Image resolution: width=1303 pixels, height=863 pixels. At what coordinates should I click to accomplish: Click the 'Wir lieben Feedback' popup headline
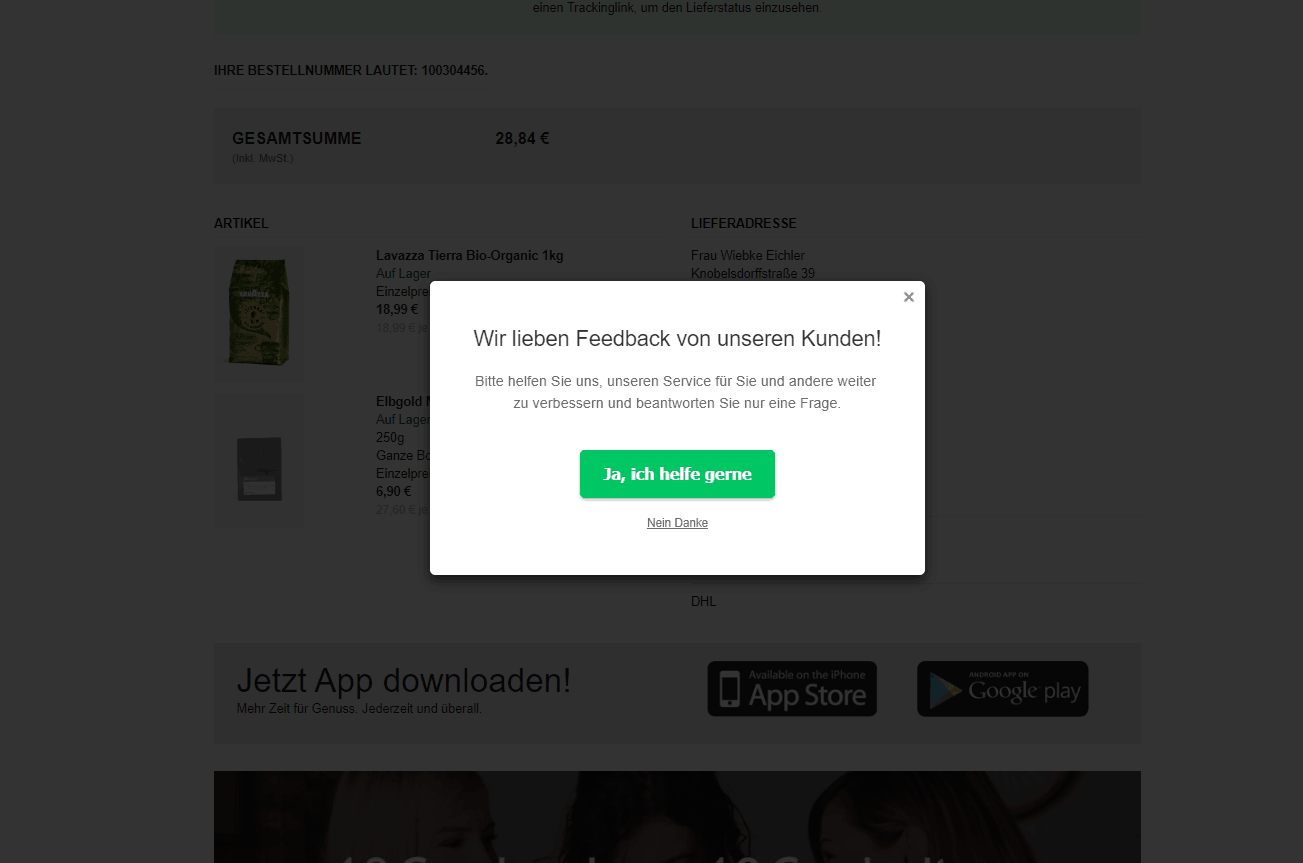point(677,338)
